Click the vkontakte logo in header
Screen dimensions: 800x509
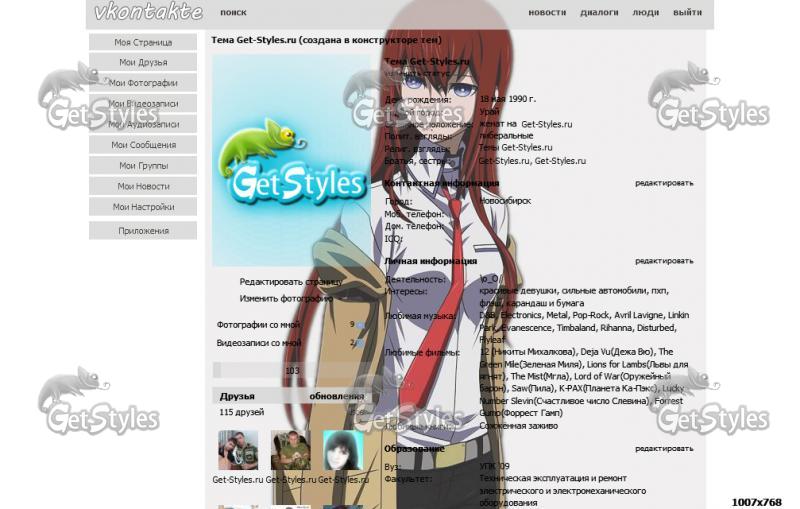point(148,11)
